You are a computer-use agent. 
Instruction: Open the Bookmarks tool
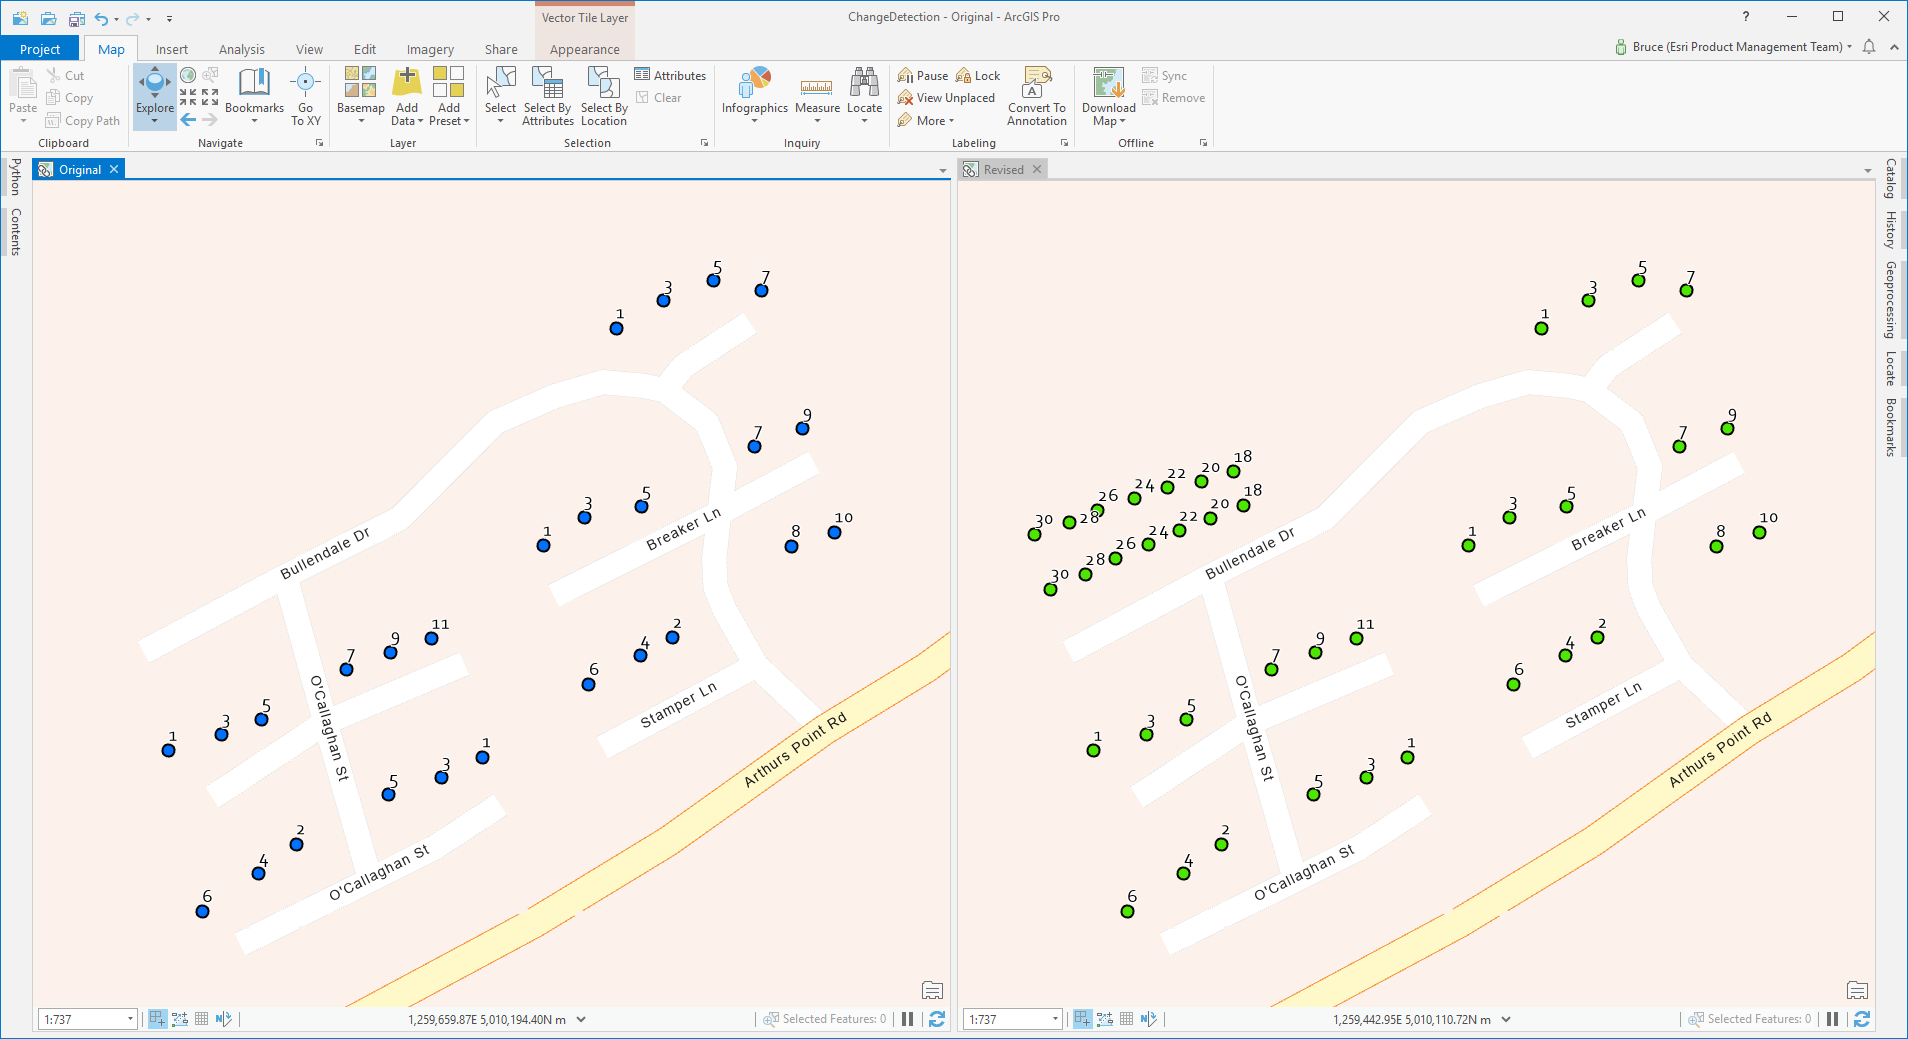point(254,95)
